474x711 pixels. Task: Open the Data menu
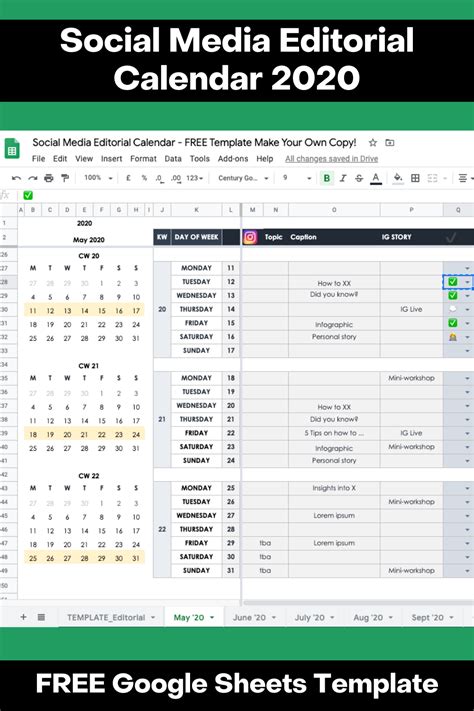173,159
